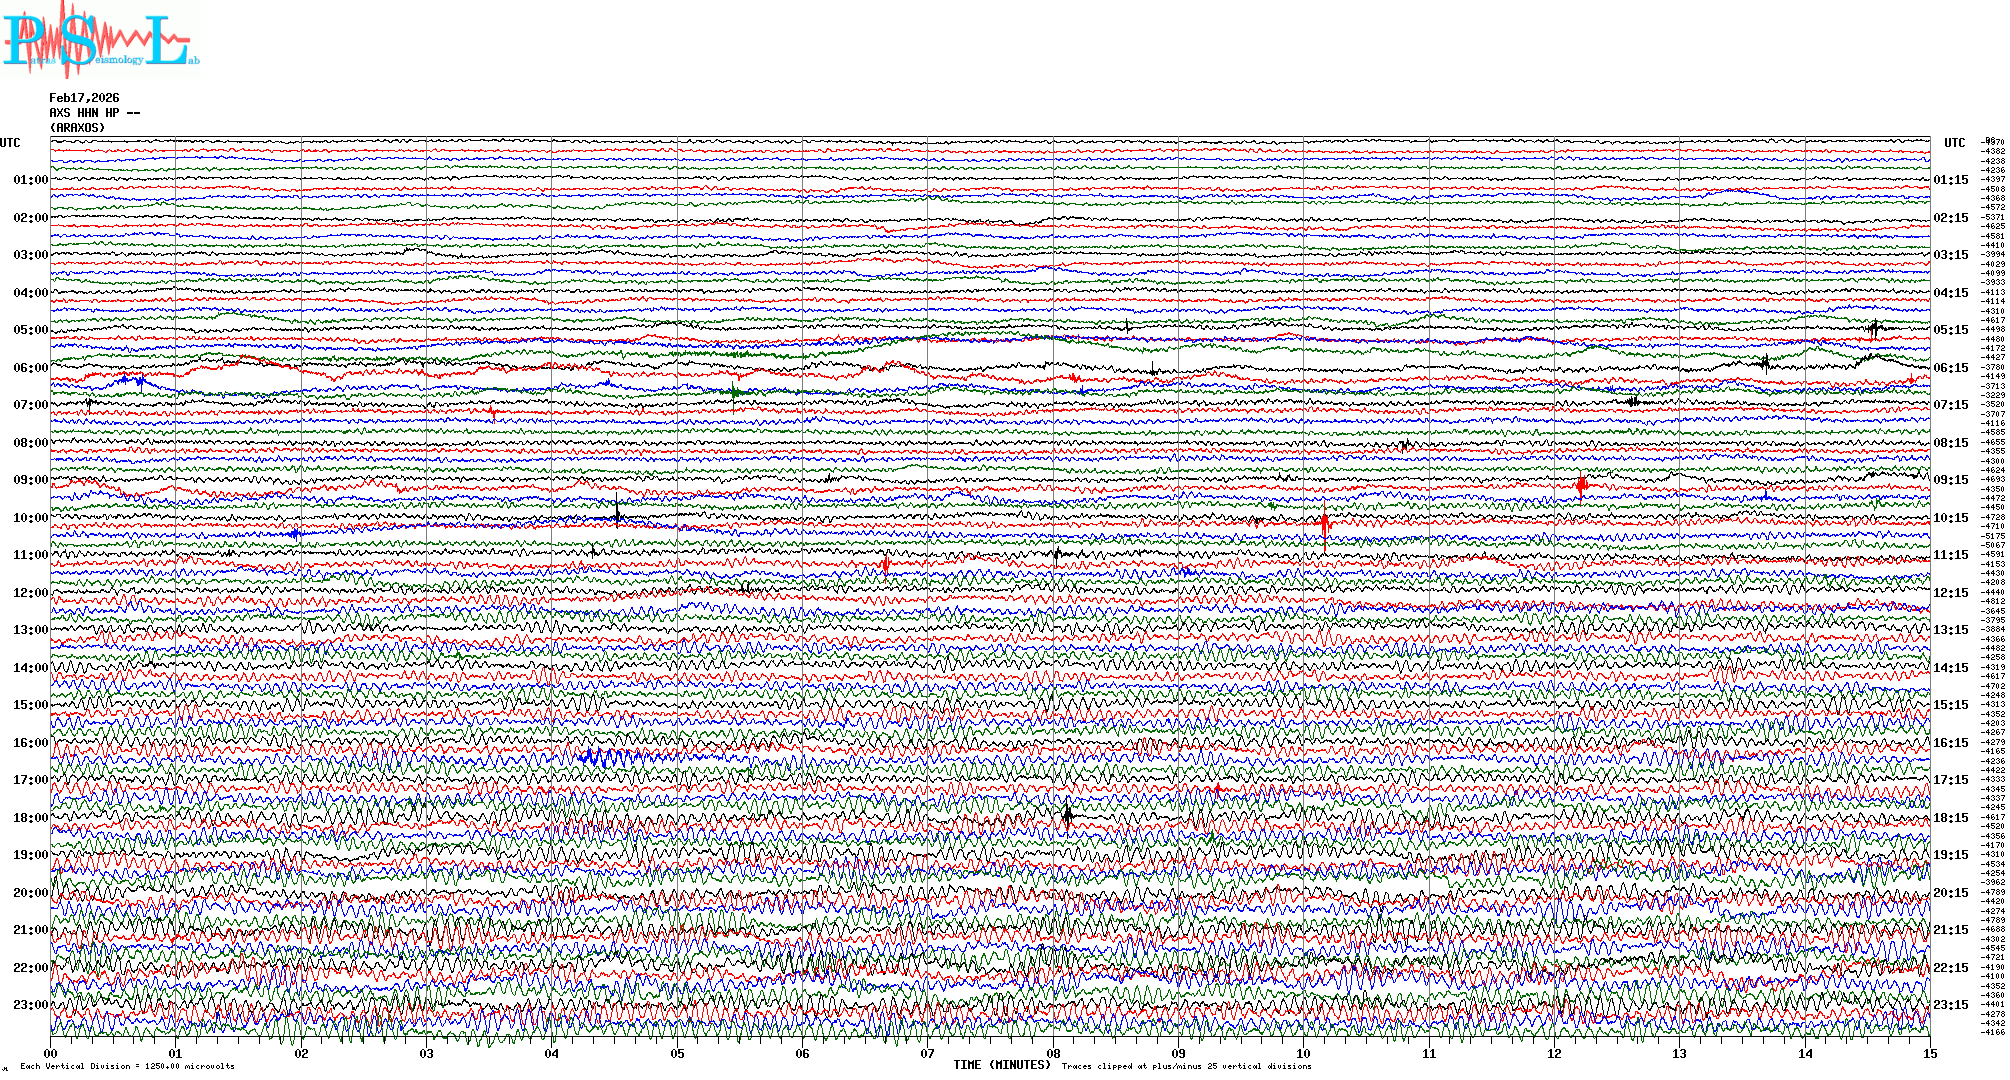Click the 06:15 time label on right
This screenshot has width=2010, height=1080.
click(x=1950, y=368)
